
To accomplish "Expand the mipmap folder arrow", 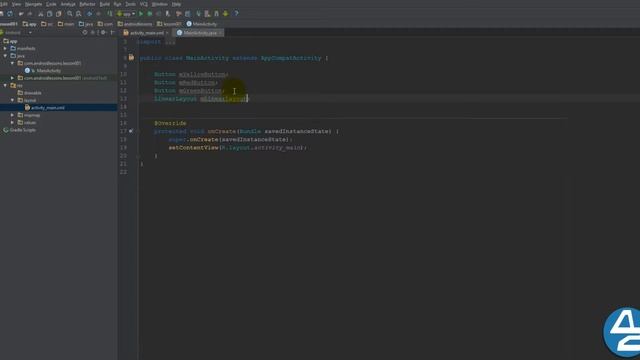I will [13, 115].
